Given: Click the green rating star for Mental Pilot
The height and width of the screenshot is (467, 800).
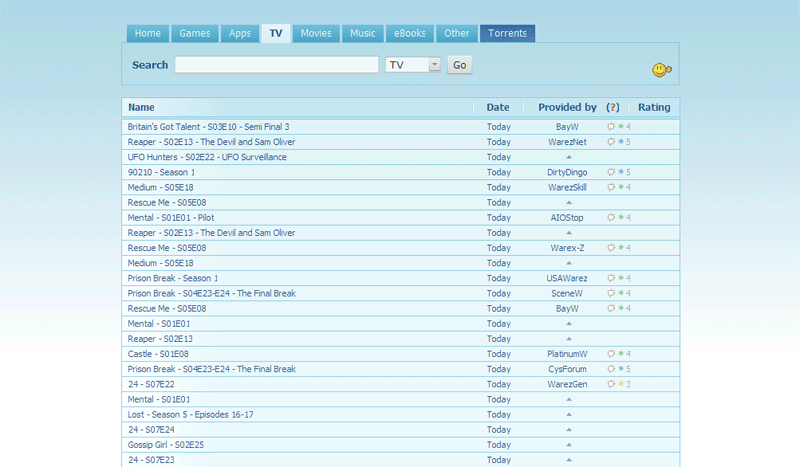Looking at the screenshot, I should (x=620, y=217).
